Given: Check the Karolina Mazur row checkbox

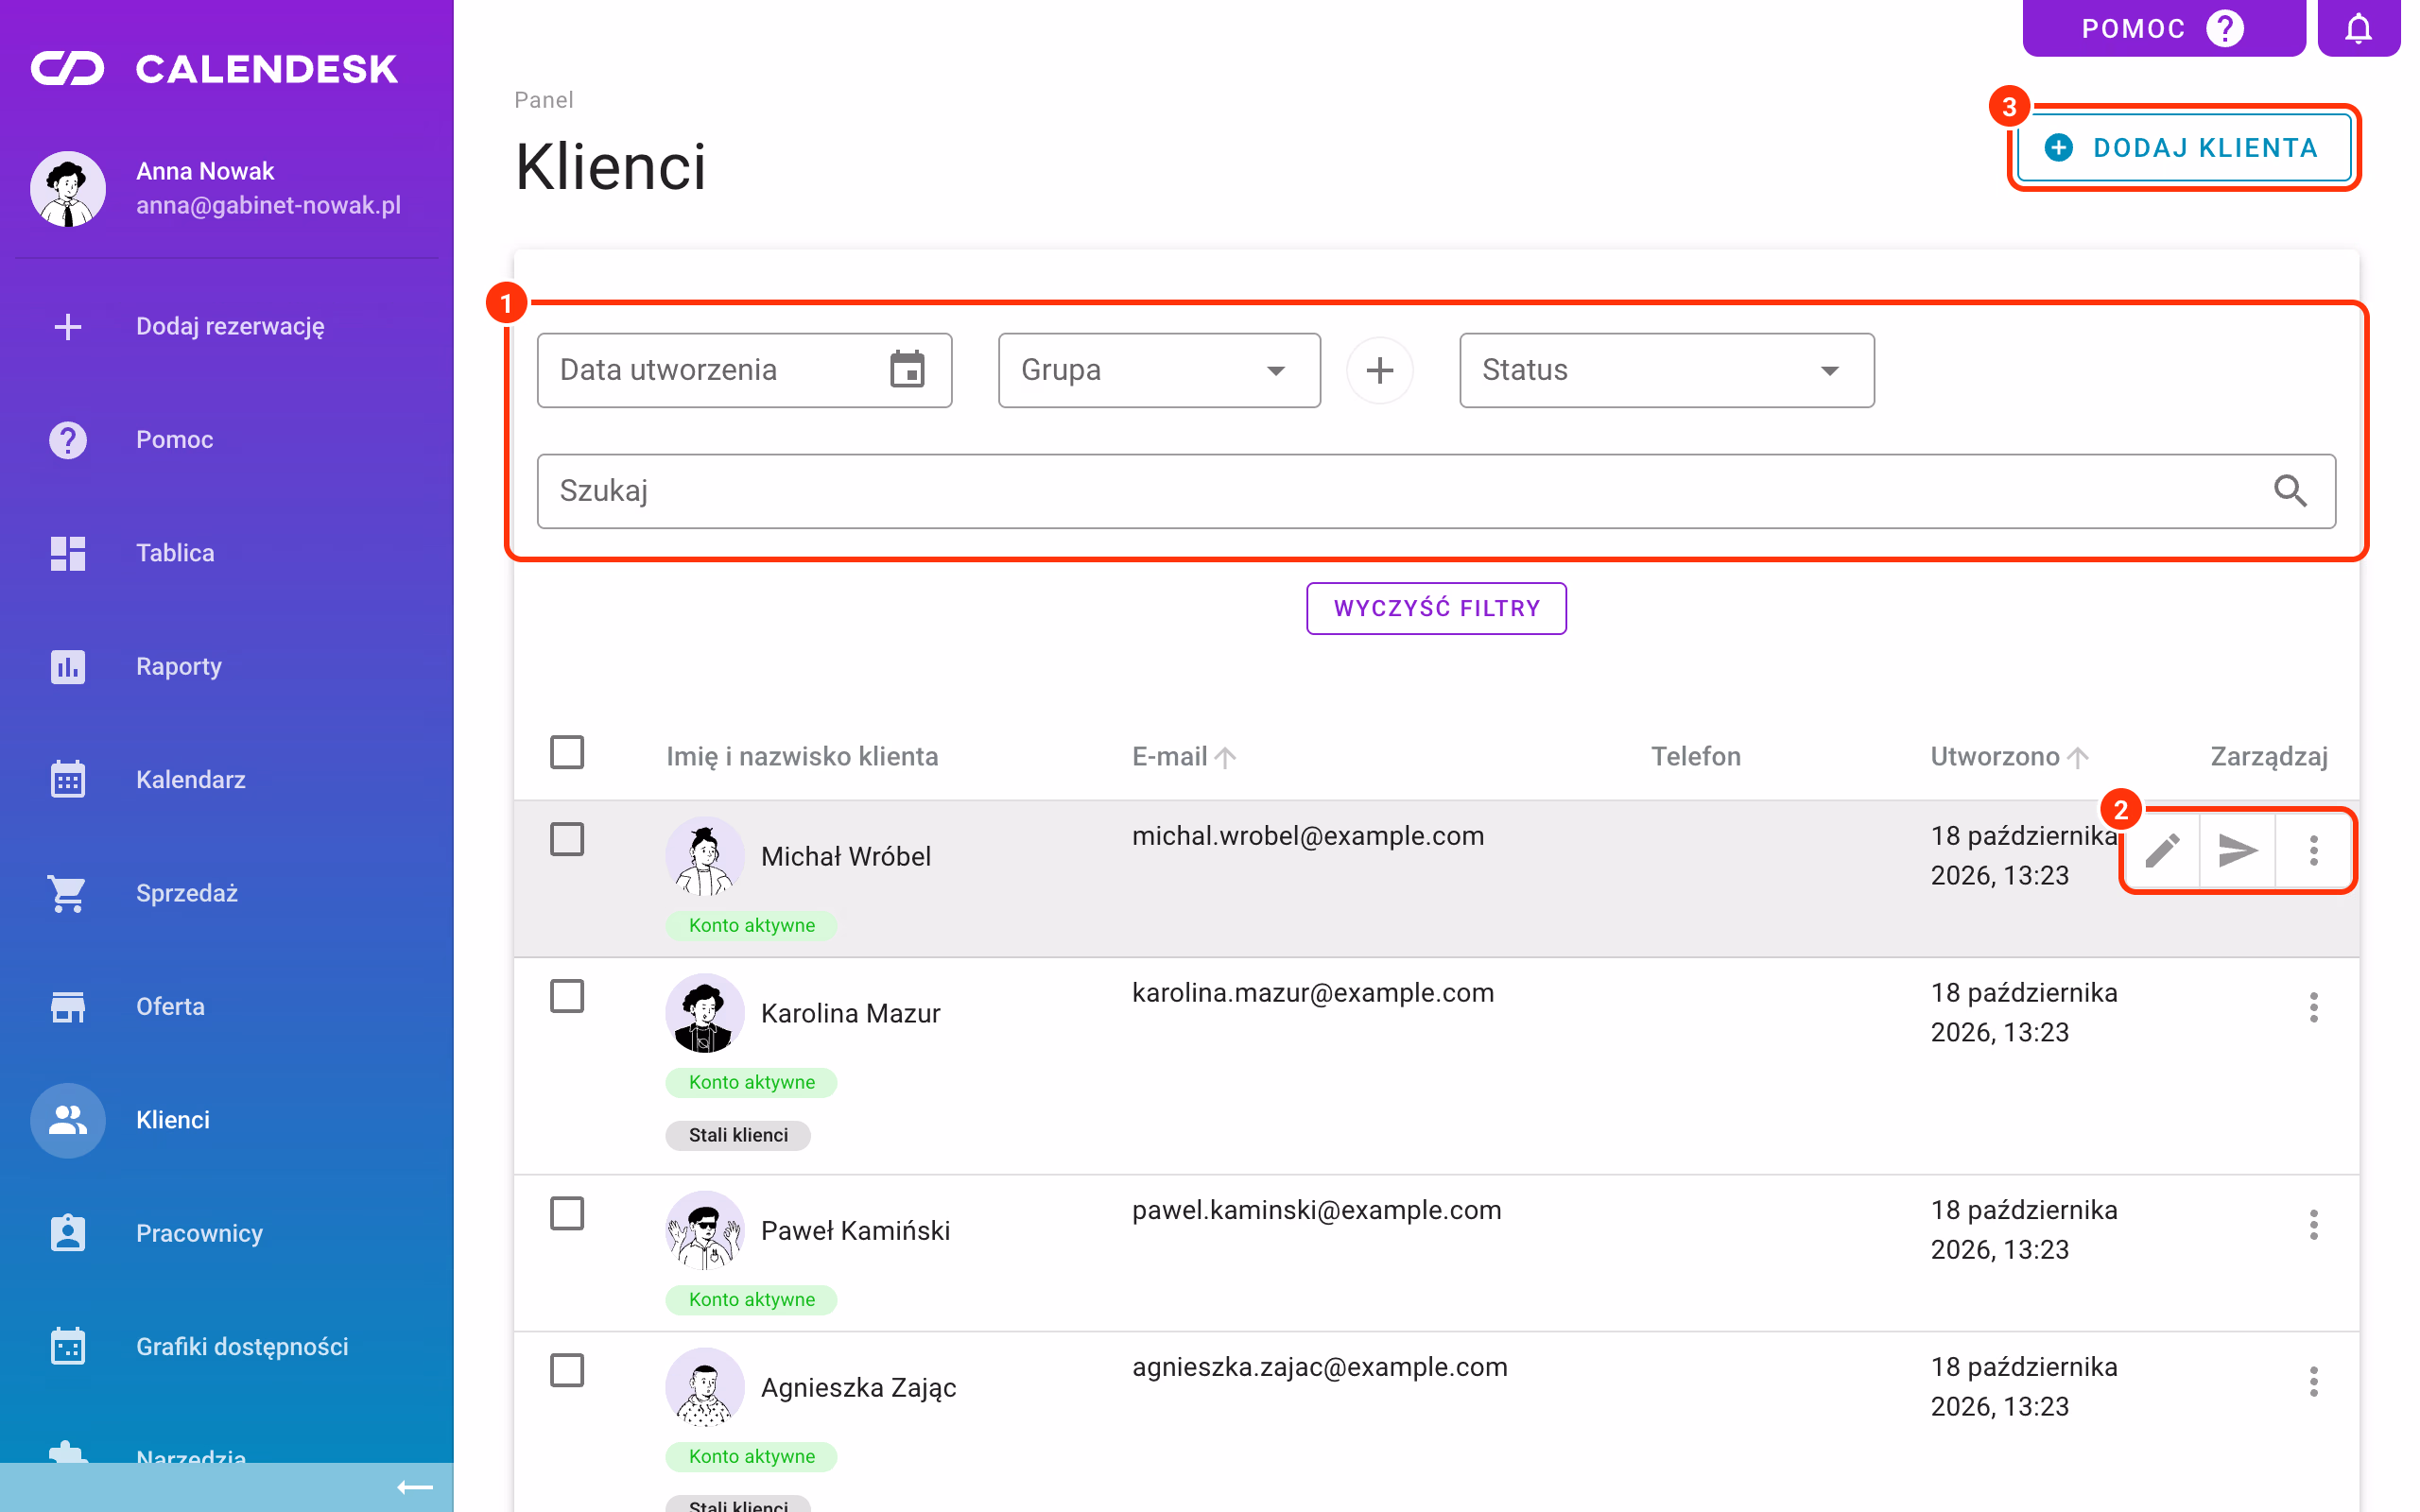Looking at the screenshot, I should point(567,996).
